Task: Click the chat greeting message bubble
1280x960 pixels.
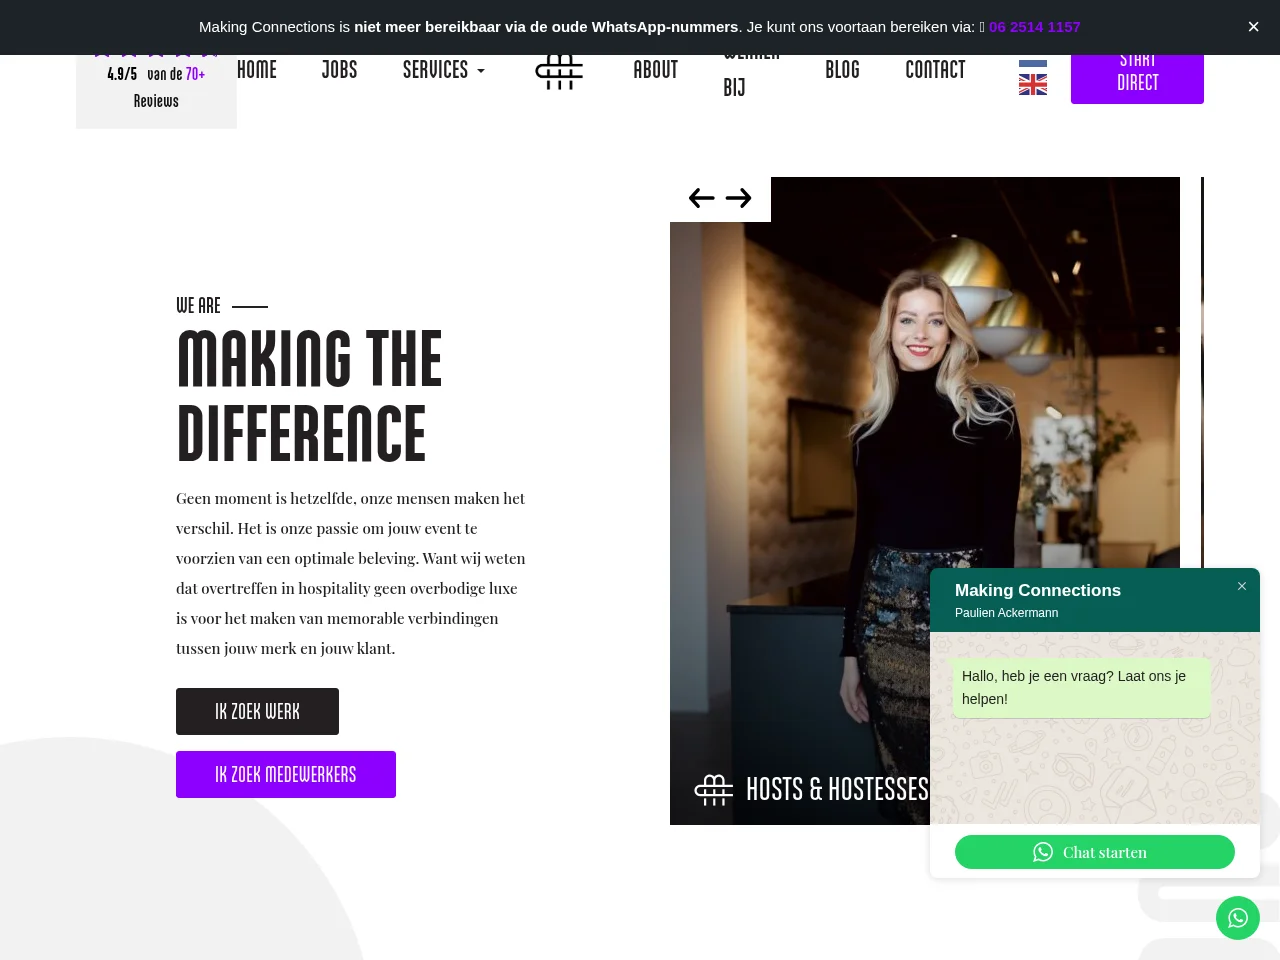Action: tap(1081, 688)
